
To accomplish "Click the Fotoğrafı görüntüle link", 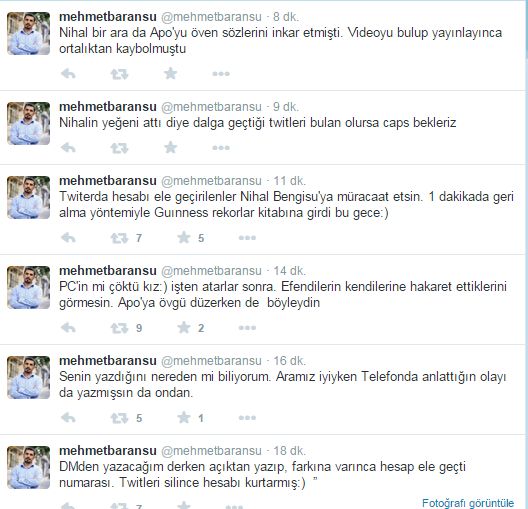I will pyautogui.click(x=468, y=503).
